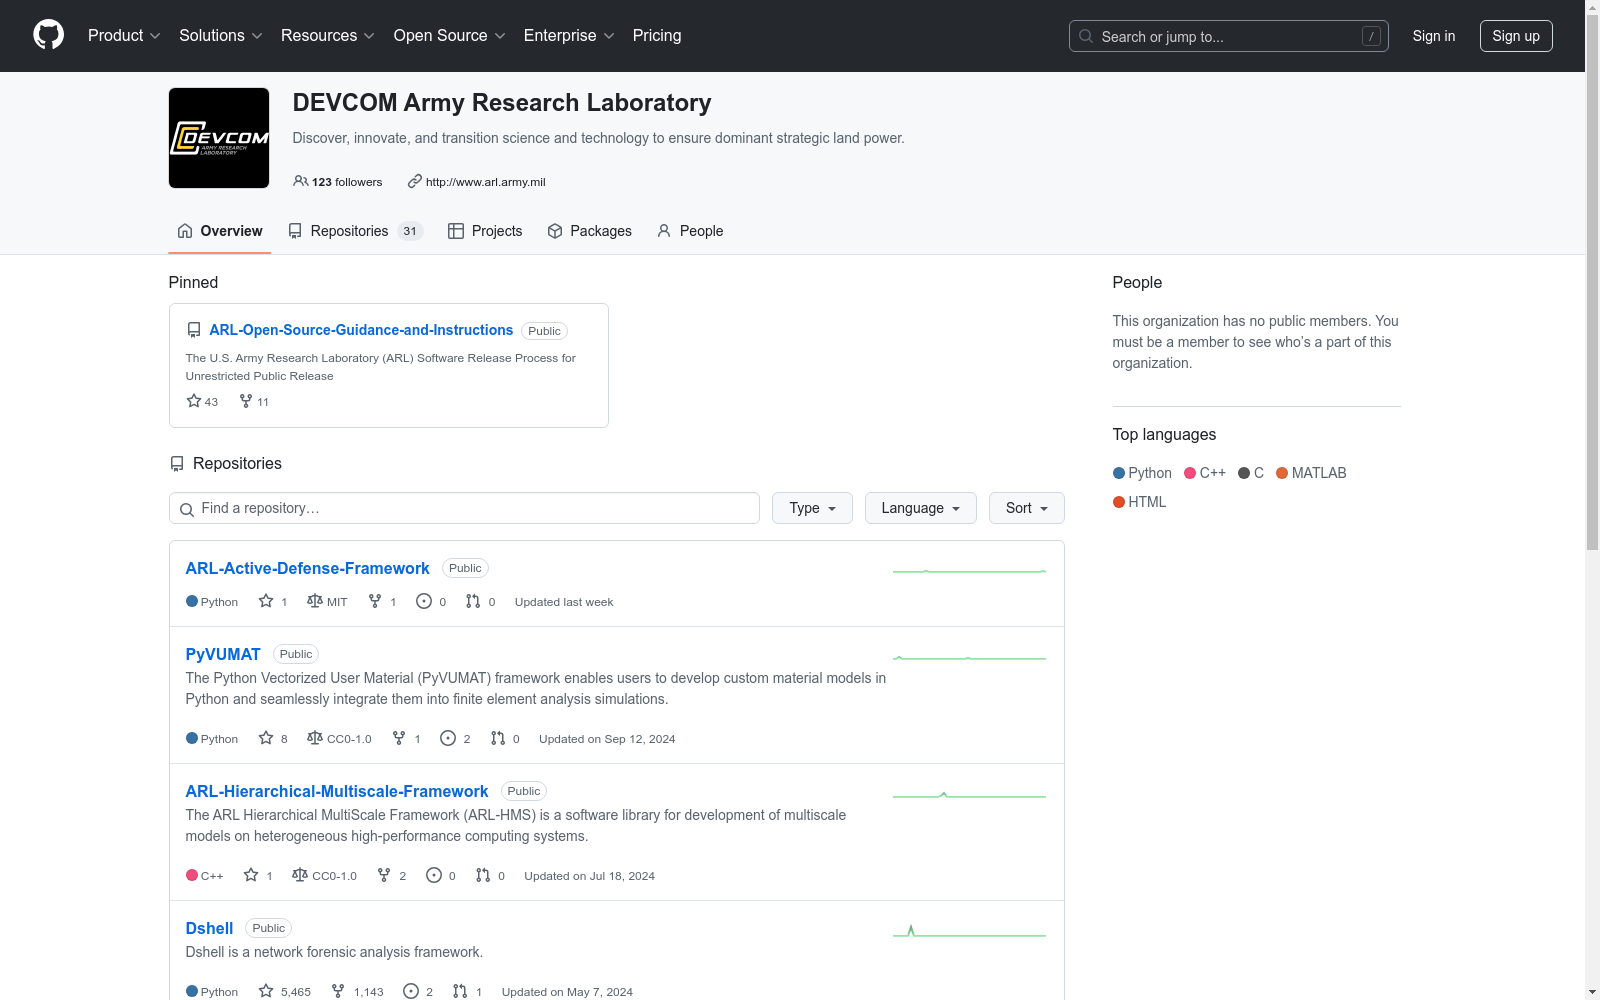The width and height of the screenshot is (1600, 1000).
Task: Switch to the Packages tab
Action: point(590,231)
